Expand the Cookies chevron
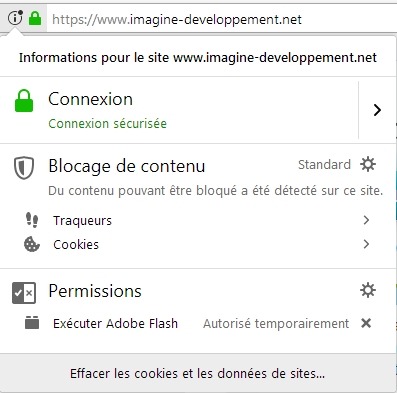The height and width of the screenshot is (393, 397). [x=366, y=244]
